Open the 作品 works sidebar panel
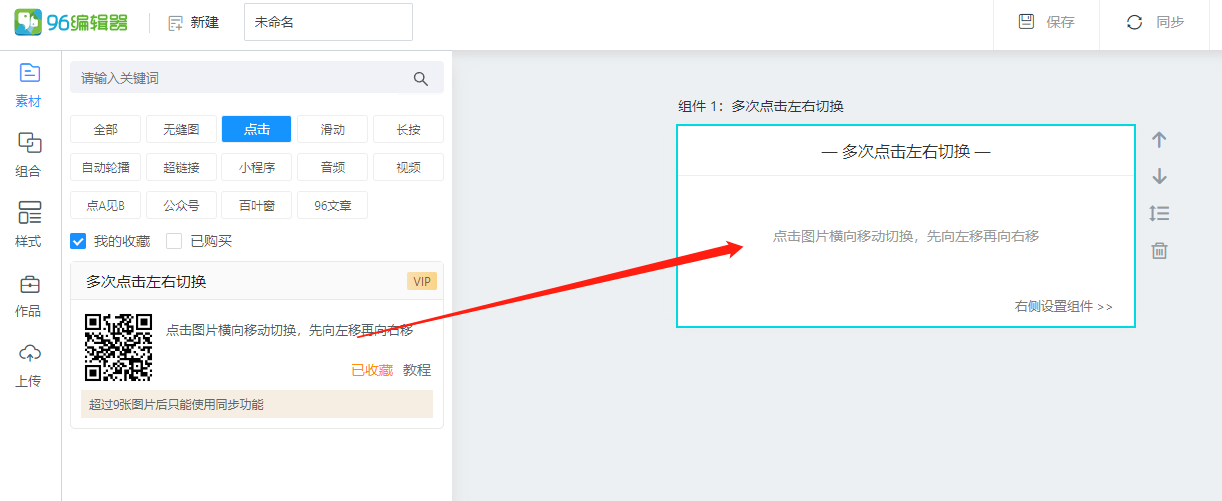This screenshot has width=1222, height=501. pyautogui.click(x=30, y=294)
